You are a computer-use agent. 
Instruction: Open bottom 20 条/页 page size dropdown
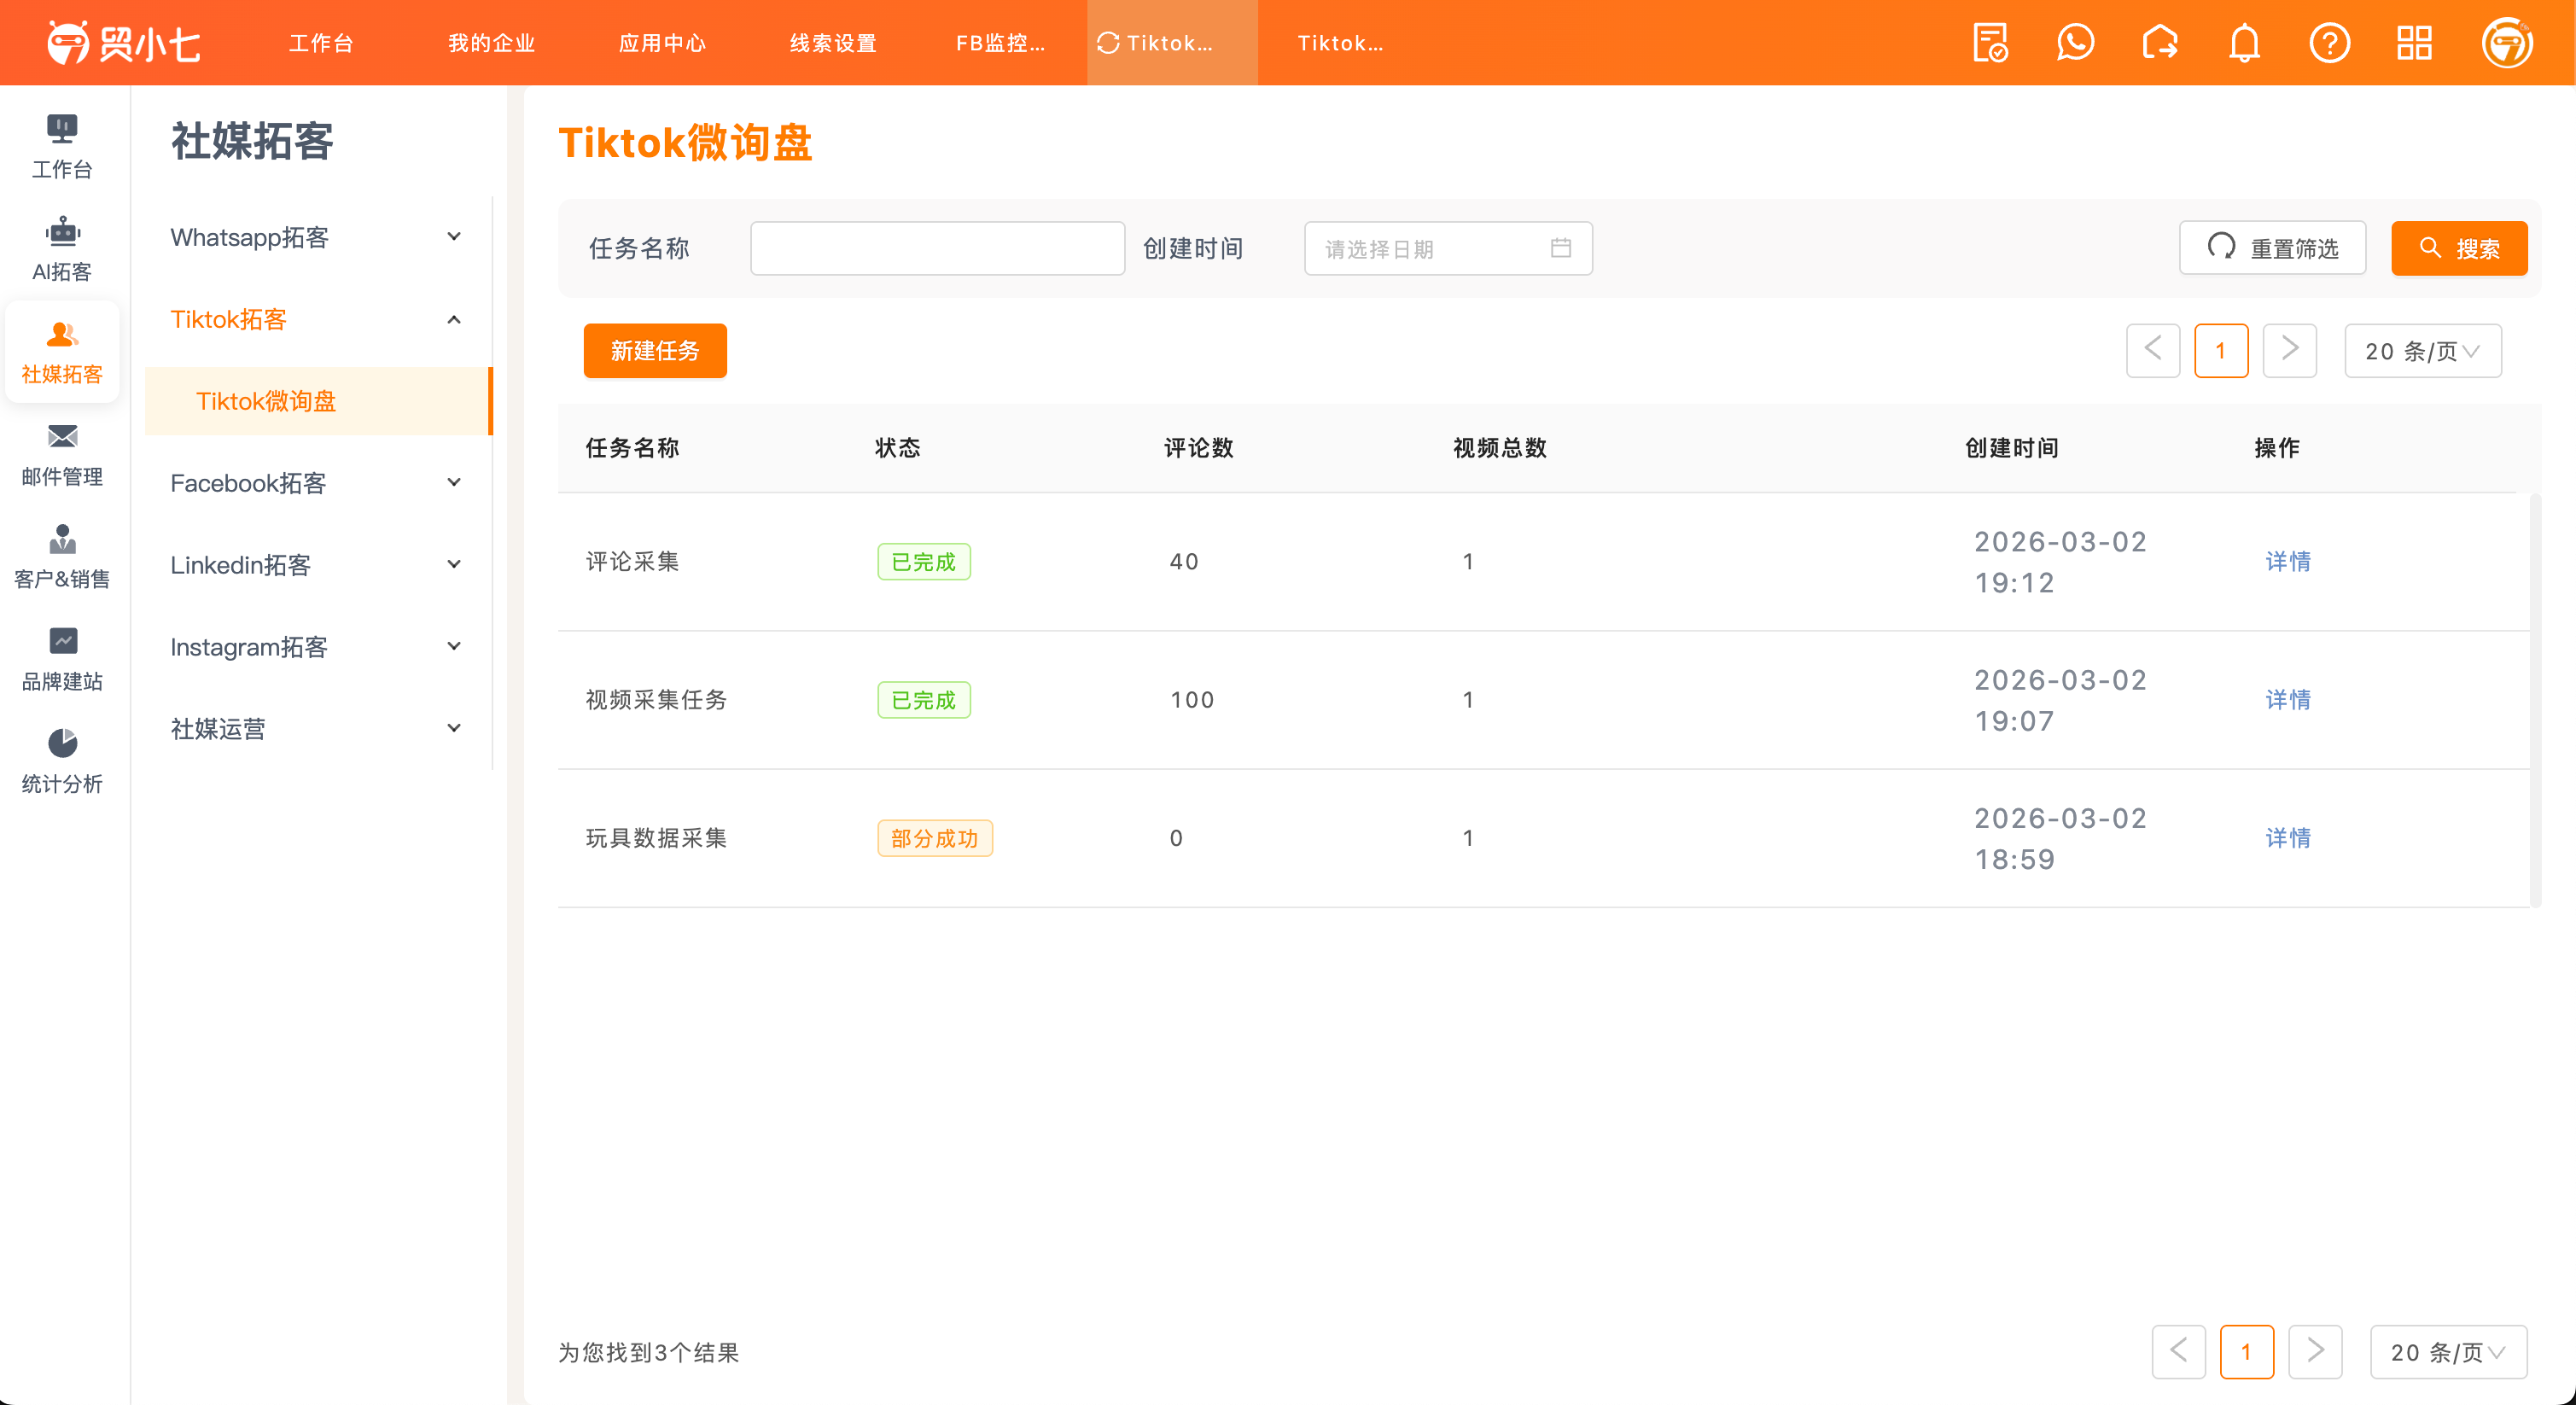[2448, 1351]
